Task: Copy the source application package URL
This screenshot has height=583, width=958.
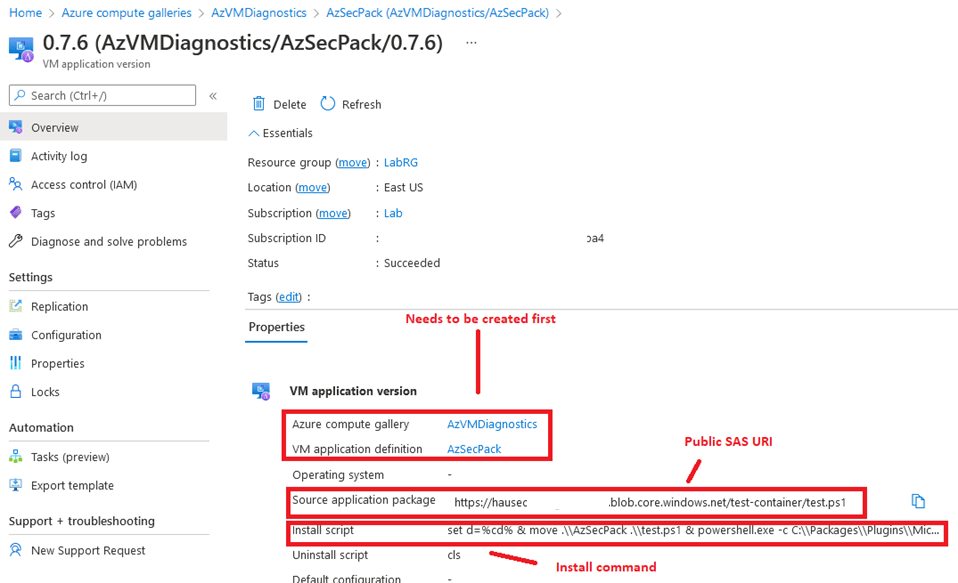Action: click(x=917, y=501)
